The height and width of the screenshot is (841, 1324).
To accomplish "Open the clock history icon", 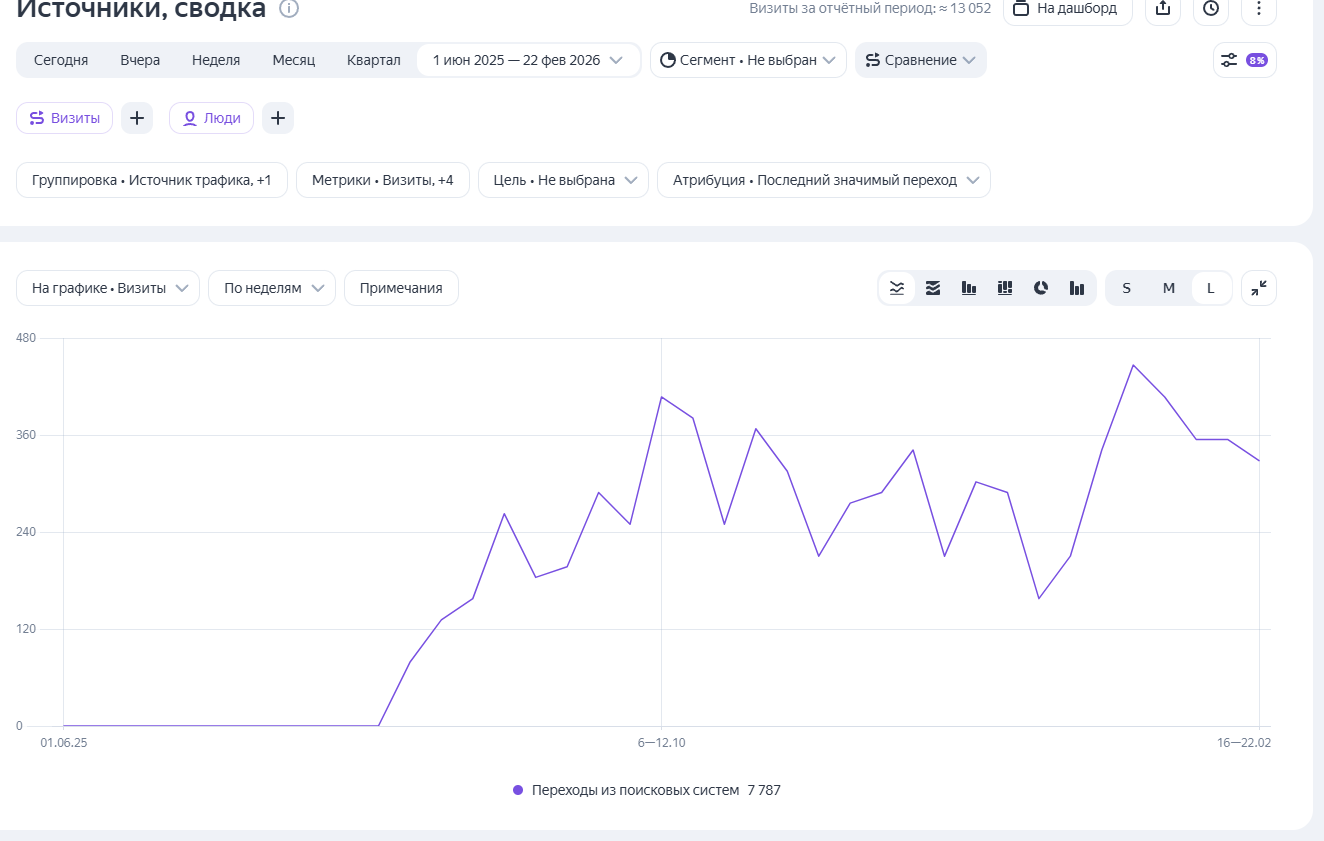I will coord(1210,9).
